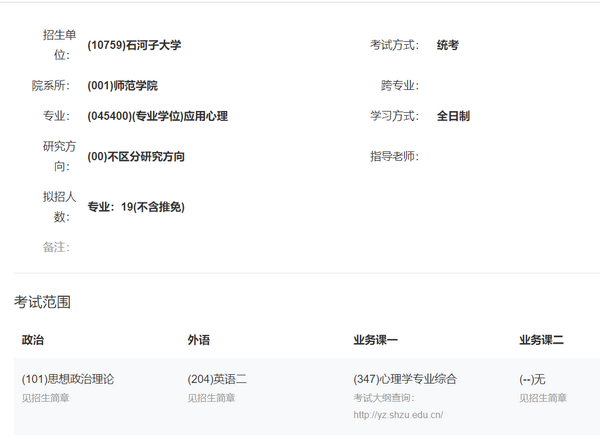Click 见招生简章 under 思想政治理论
The height and width of the screenshot is (440, 600).
pos(45,398)
